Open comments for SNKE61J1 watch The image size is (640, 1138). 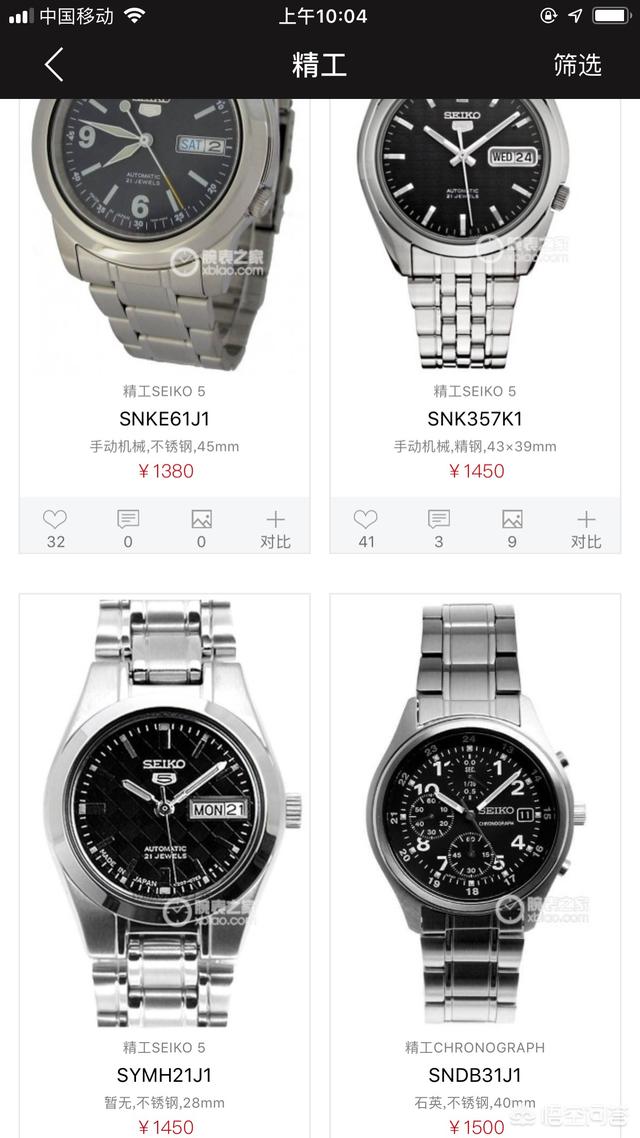(128, 519)
